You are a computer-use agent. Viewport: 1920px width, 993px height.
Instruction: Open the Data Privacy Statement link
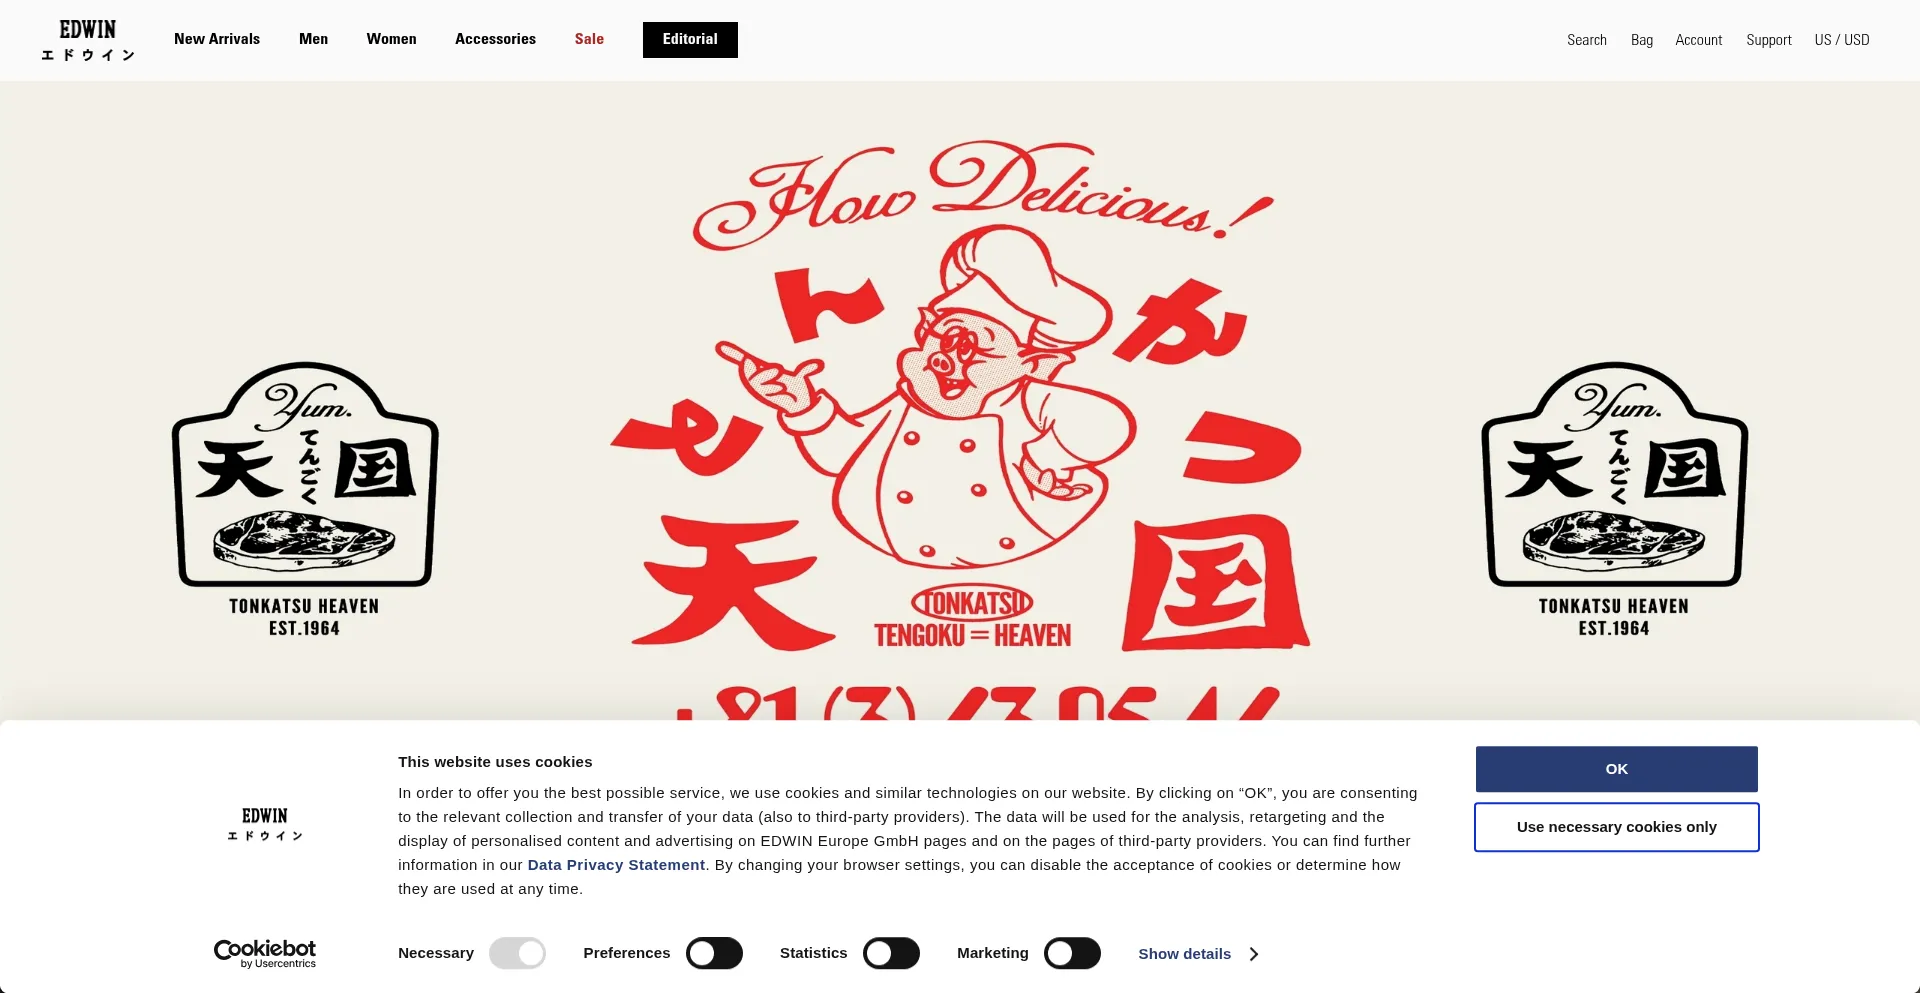pyautogui.click(x=616, y=865)
